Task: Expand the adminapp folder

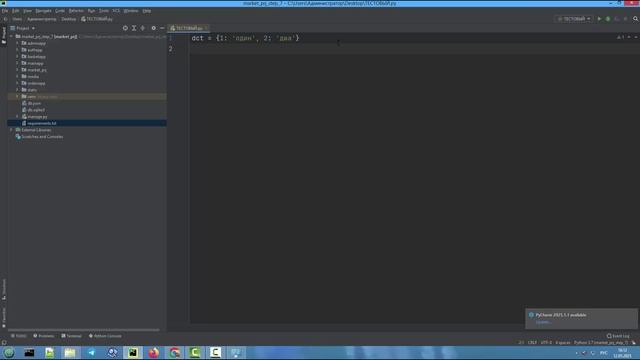Action: (x=17, y=43)
